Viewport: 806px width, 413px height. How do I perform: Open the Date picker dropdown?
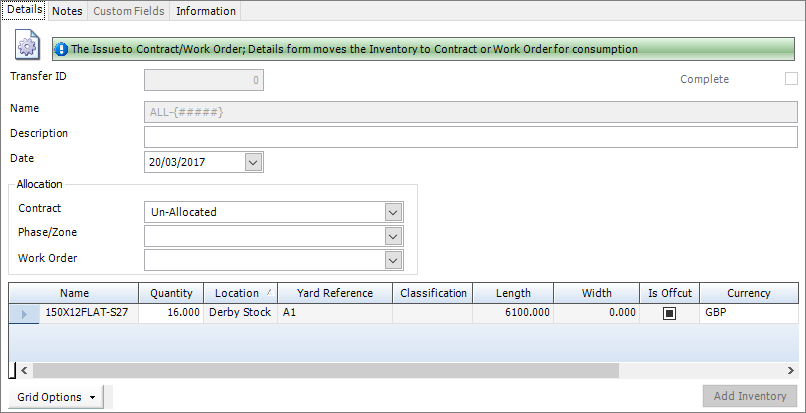pyautogui.click(x=252, y=162)
